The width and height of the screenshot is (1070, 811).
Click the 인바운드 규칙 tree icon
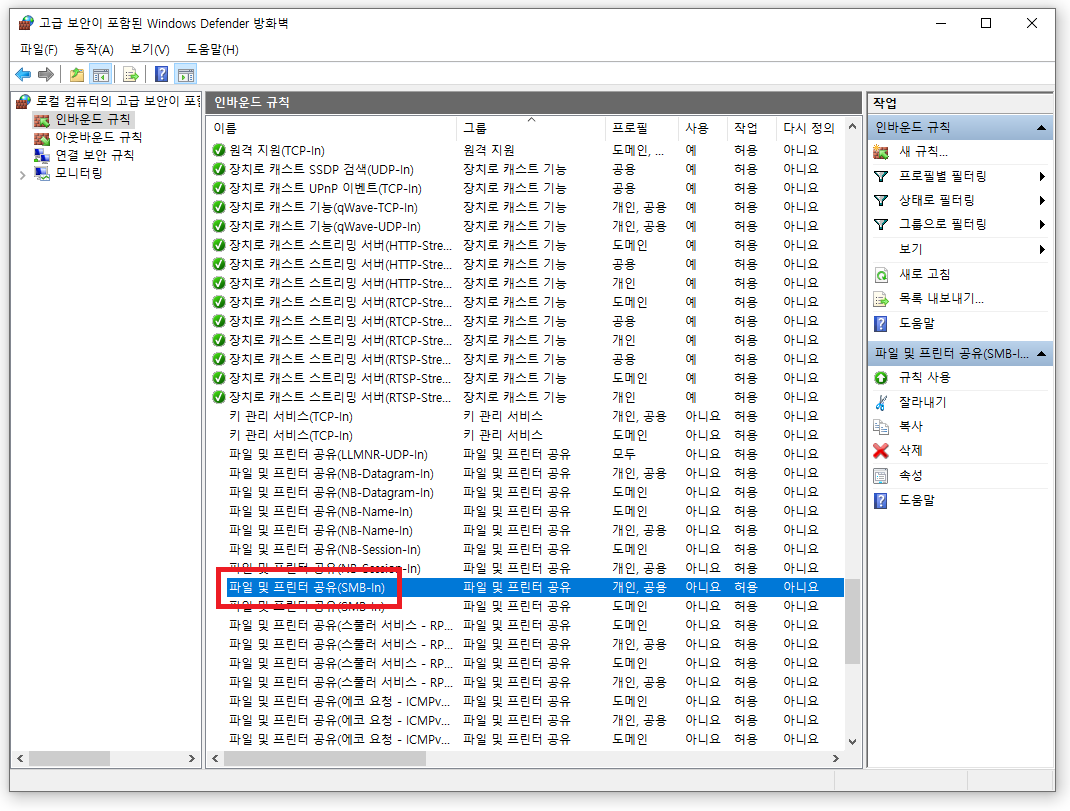click(x=42, y=119)
